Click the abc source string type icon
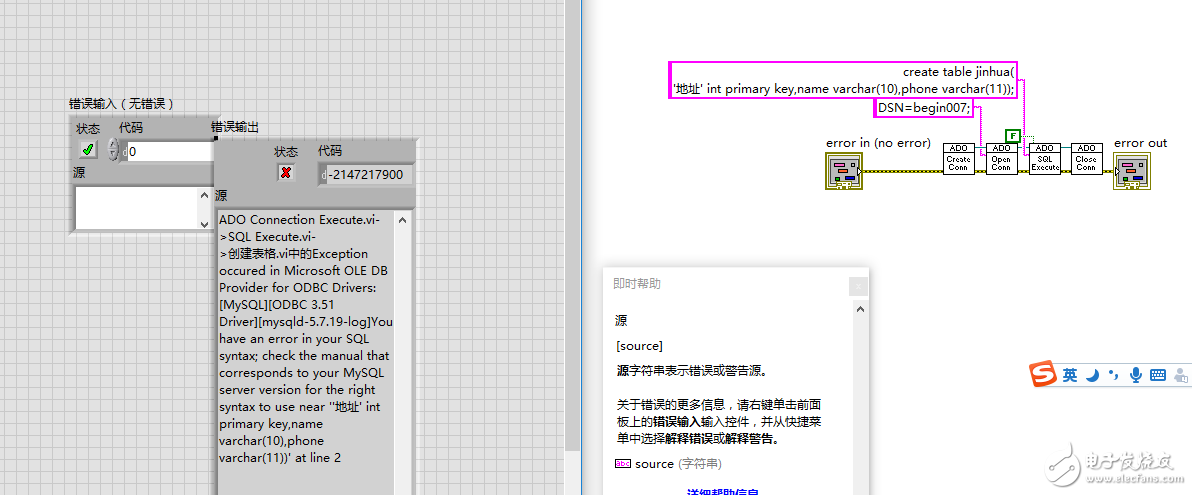1192x495 pixels. click(x=623, y=464)
